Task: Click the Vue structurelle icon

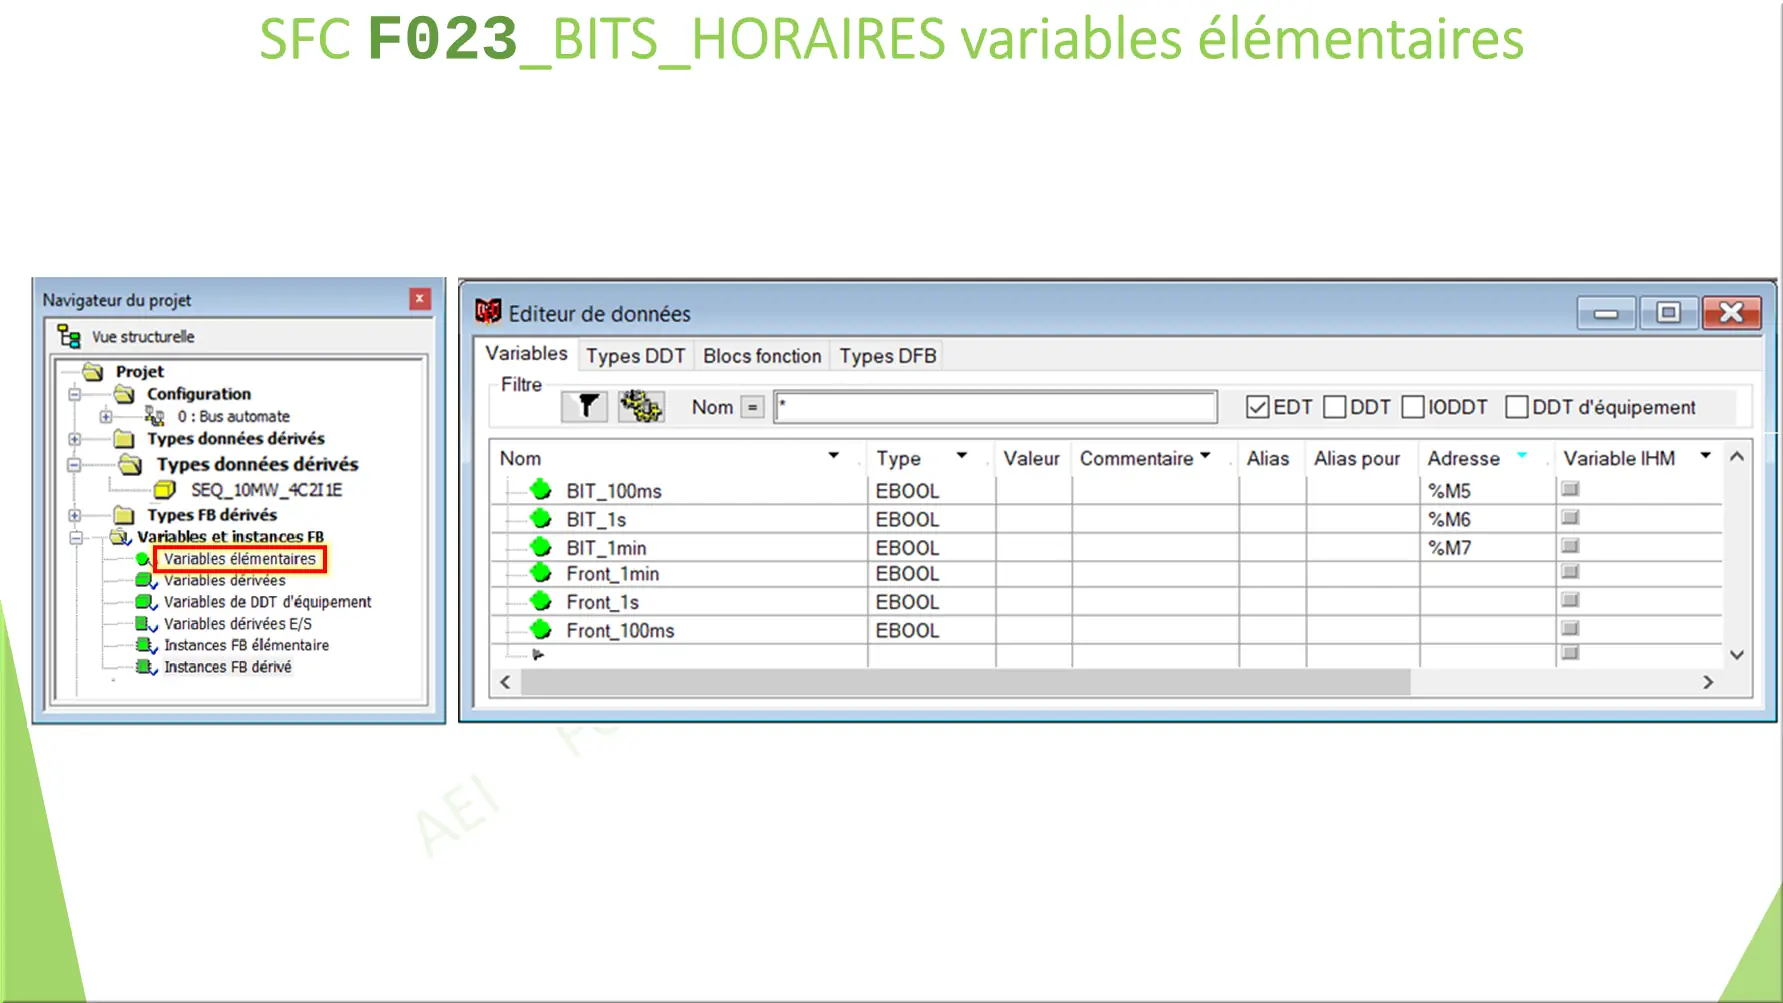Action: point(68,336)
